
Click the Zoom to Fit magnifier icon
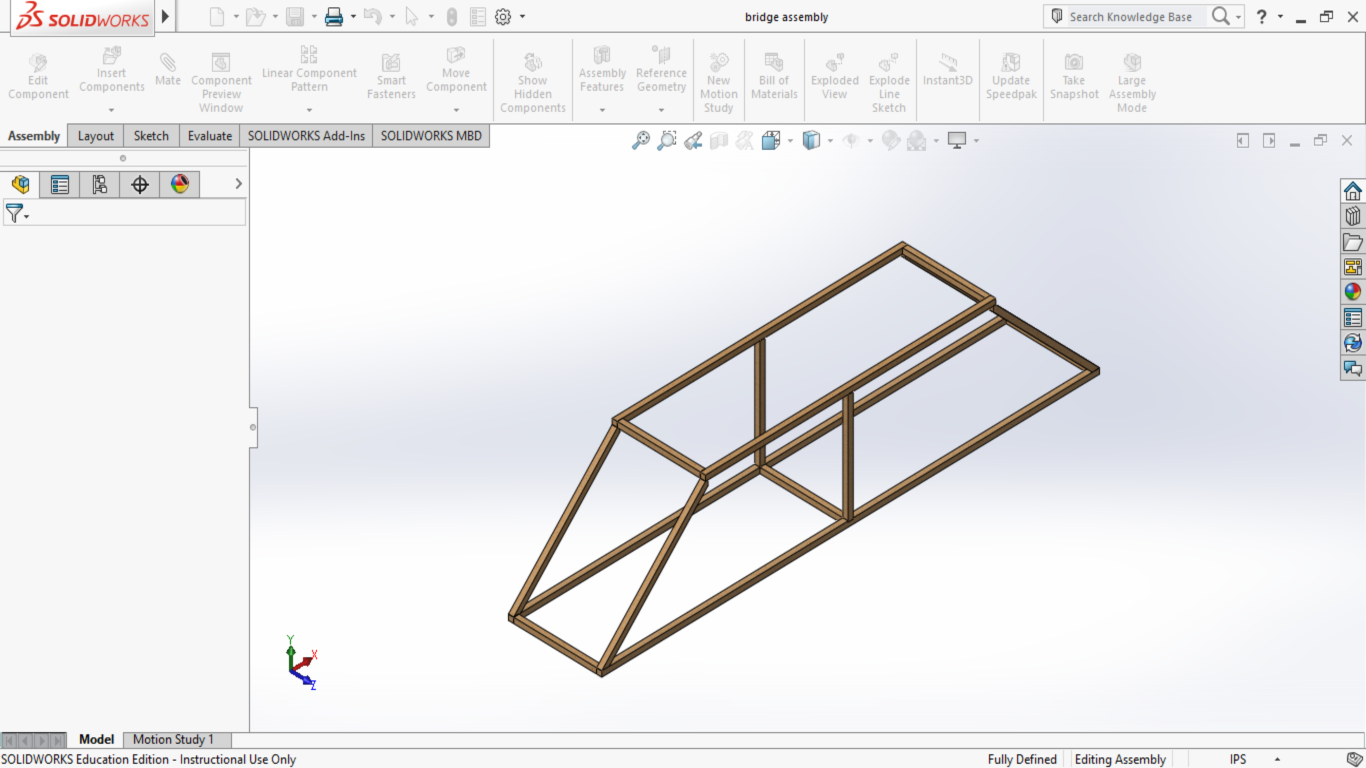[x=641, y=141]
